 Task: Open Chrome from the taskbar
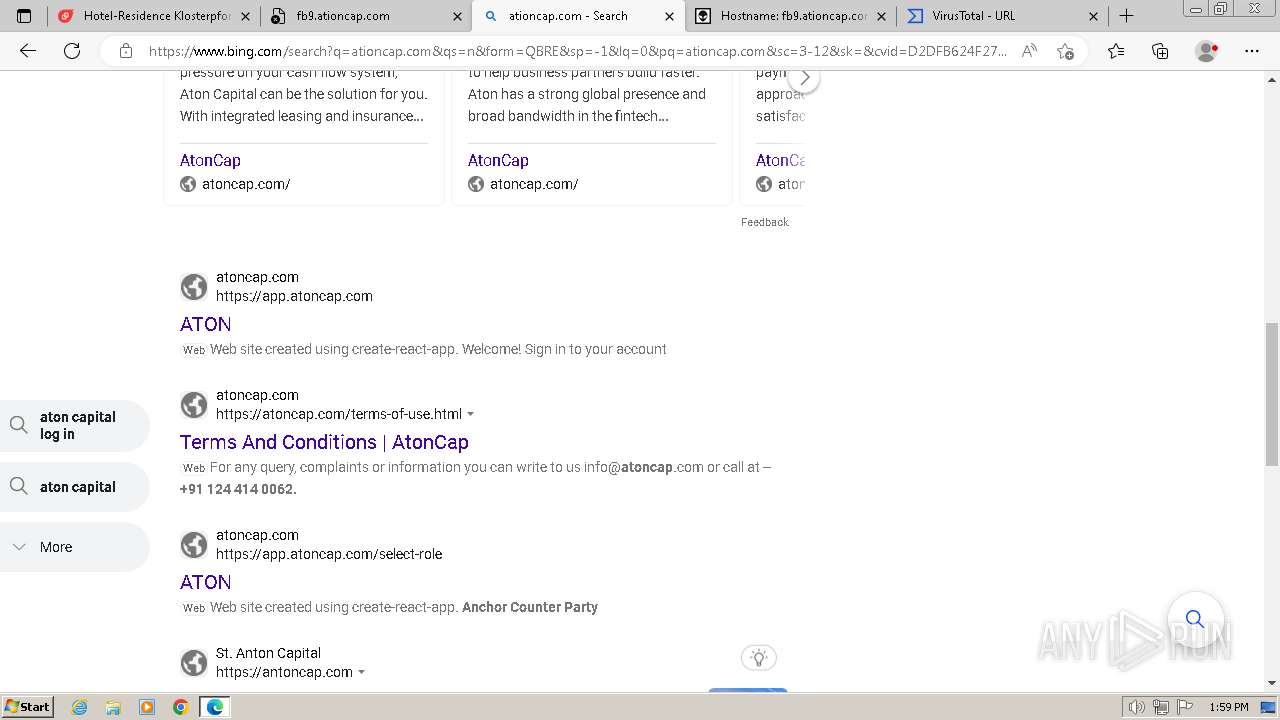click(x=181, y=707)
